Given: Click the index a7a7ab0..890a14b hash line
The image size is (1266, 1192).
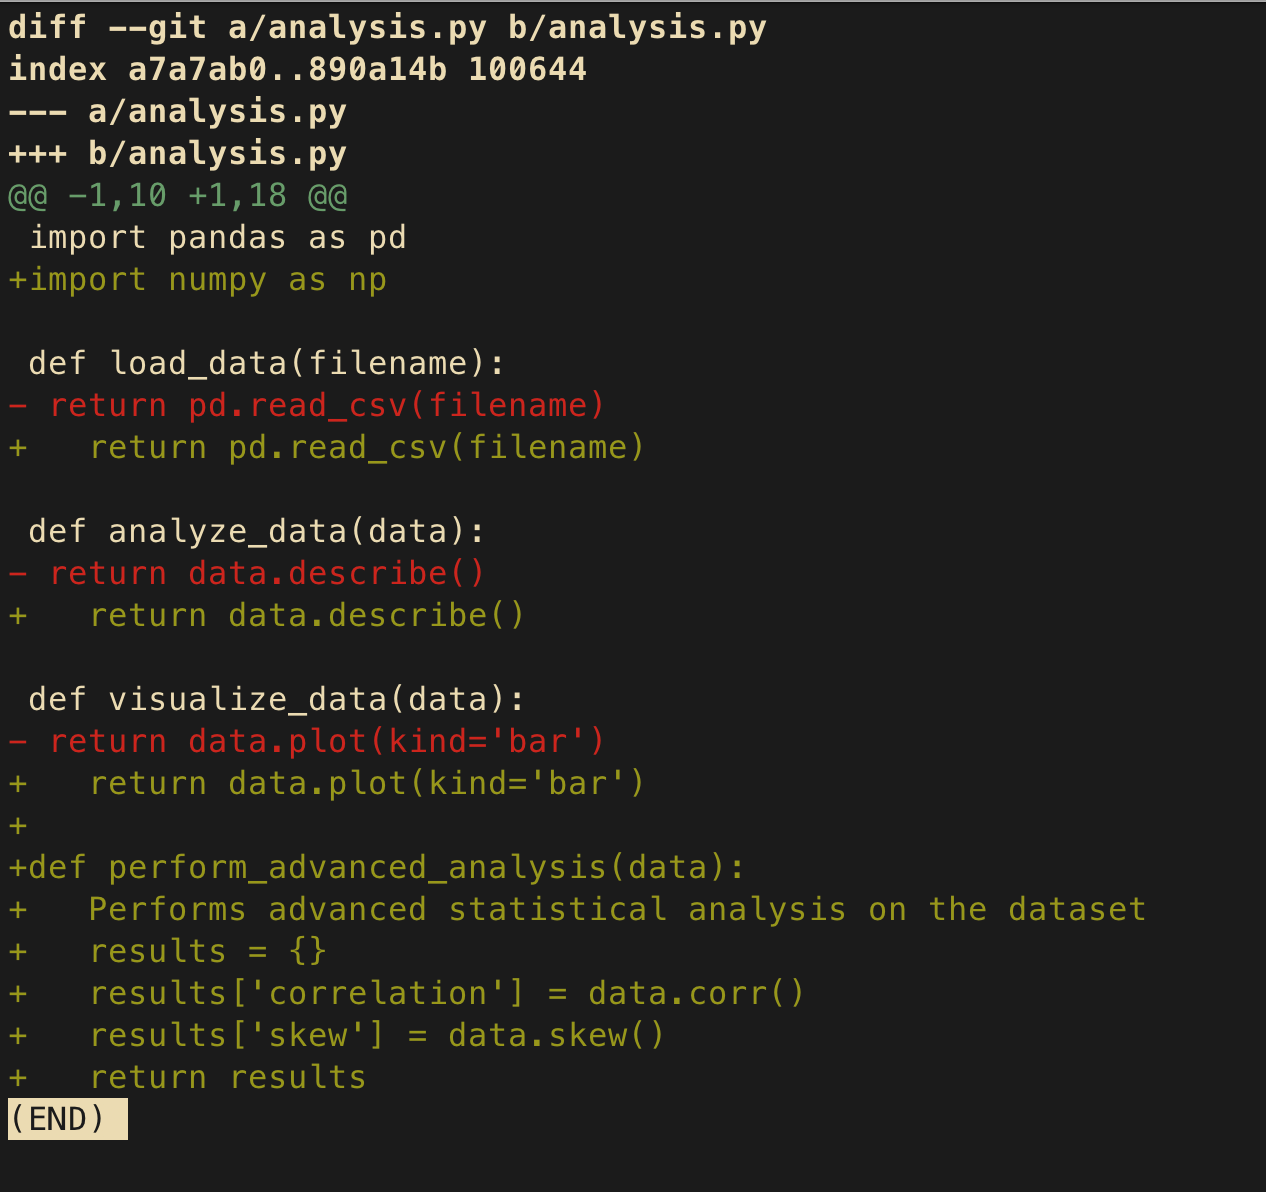Looking at the screenshot, I should [x=298, y=69].
